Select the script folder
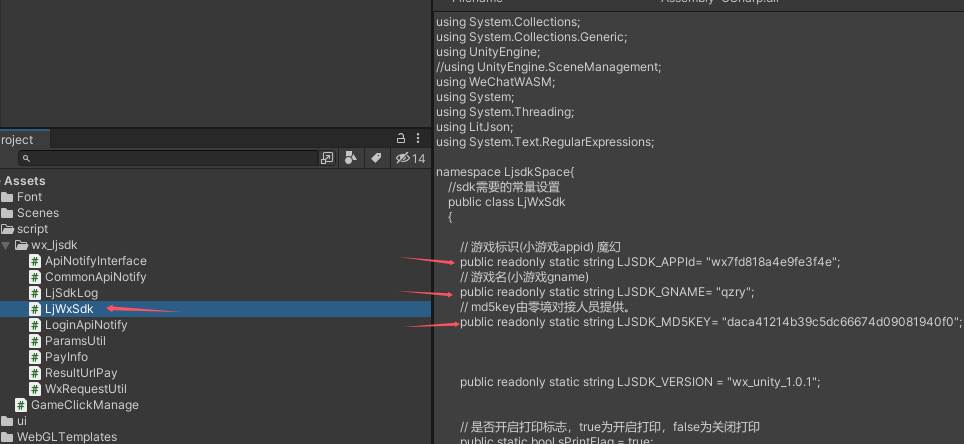The image size is (964, 444). 31,229
